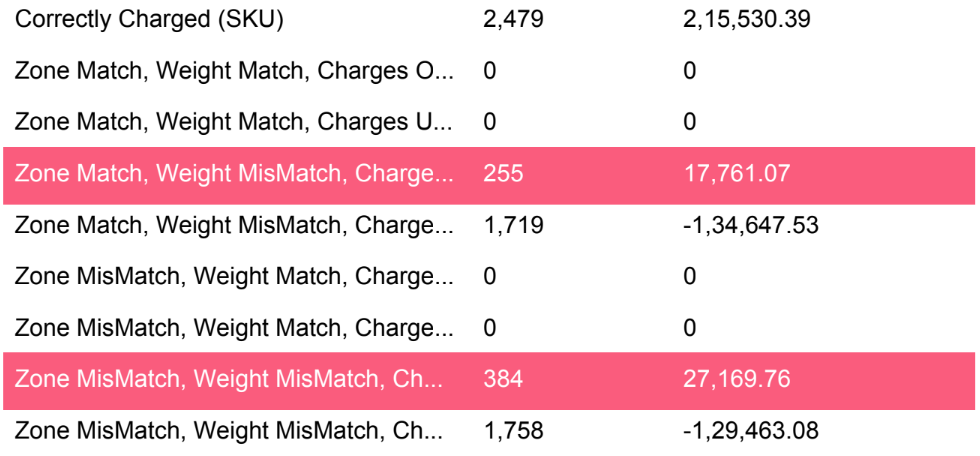Image resolution: width=980 pixels, height=456 pixels.
Task: Click the highlighted count 255
Action: (x=502, y=173)
